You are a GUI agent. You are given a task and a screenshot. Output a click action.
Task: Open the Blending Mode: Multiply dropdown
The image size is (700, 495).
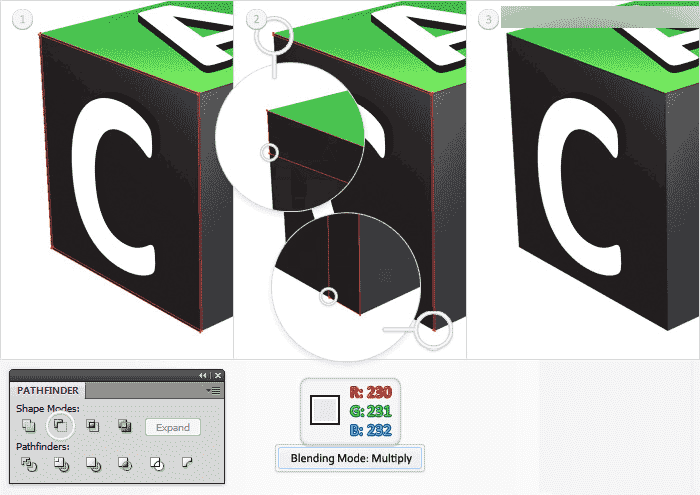(350, 458)
